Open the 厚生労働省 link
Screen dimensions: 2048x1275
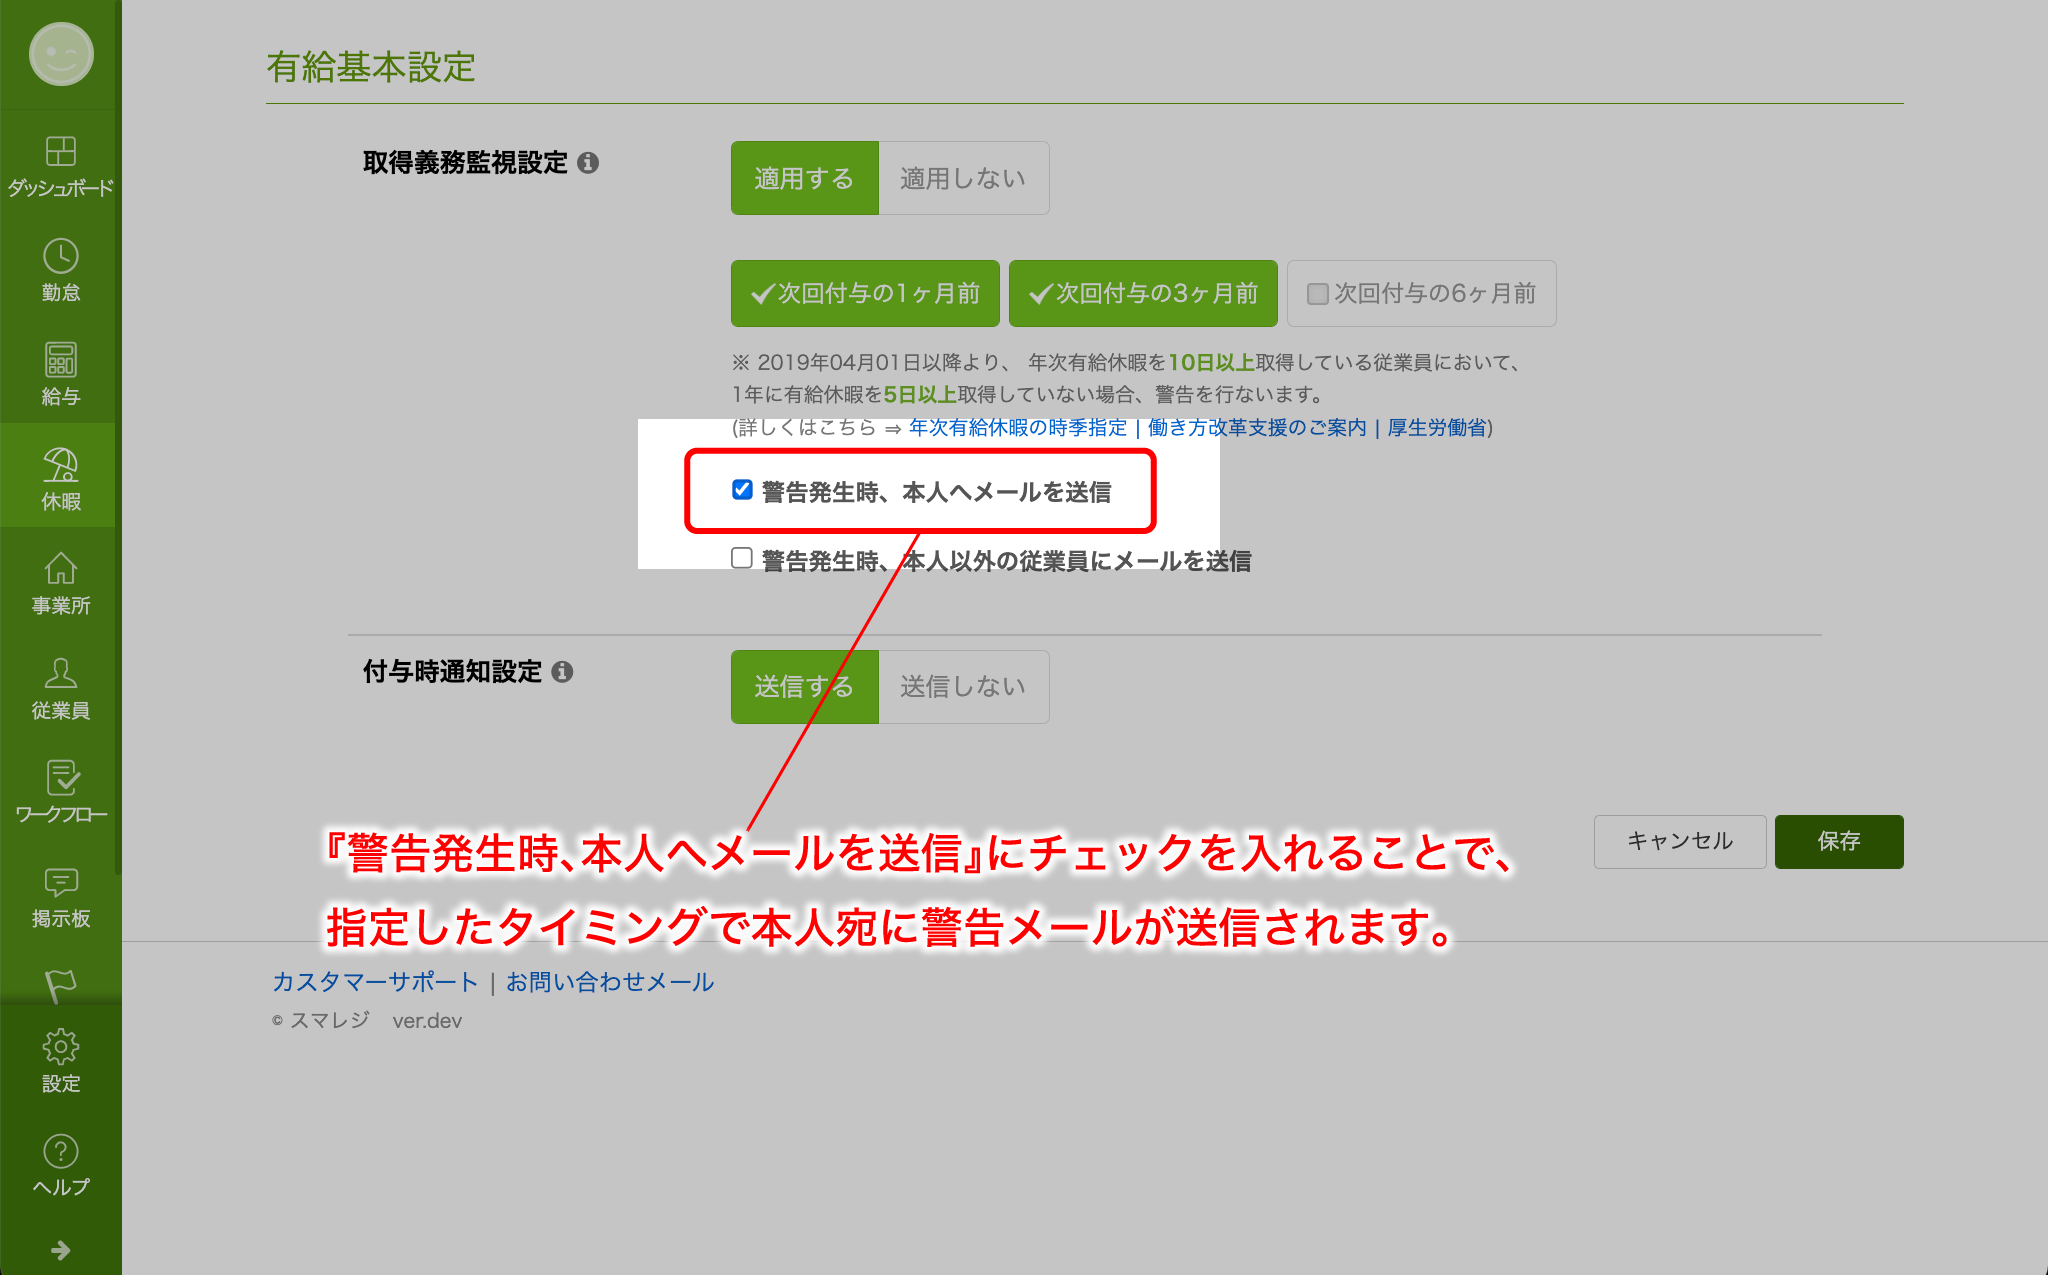click(1437, 428)
